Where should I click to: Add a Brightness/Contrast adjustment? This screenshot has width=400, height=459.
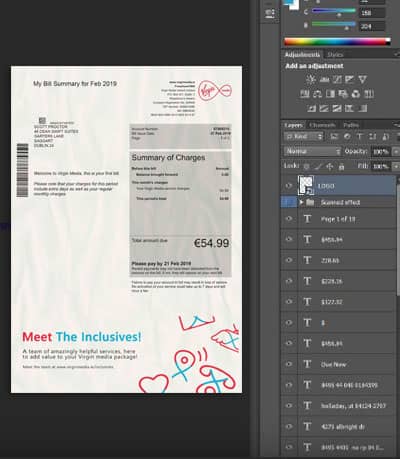[x=311, y=79]
